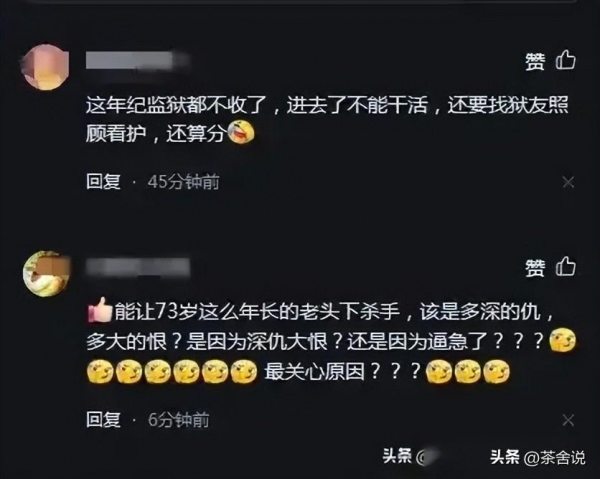Click the last thinking emoji after 最关心原因
The width and height of the screenshot is (600, 479).
[497, 371]
